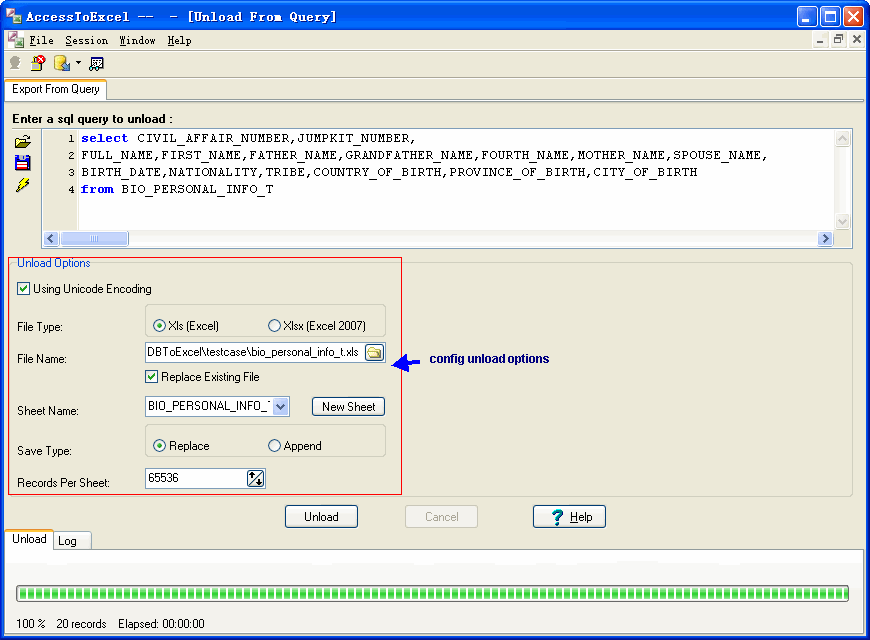Click the query editor scroll right arrow
This screenshot has height=640, width=870.
click(825, 239)
